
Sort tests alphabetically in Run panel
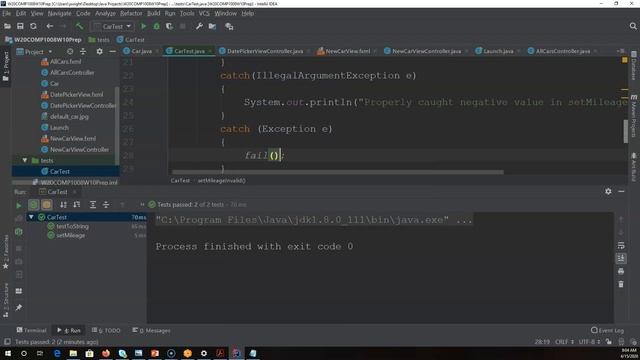point(63,204)
